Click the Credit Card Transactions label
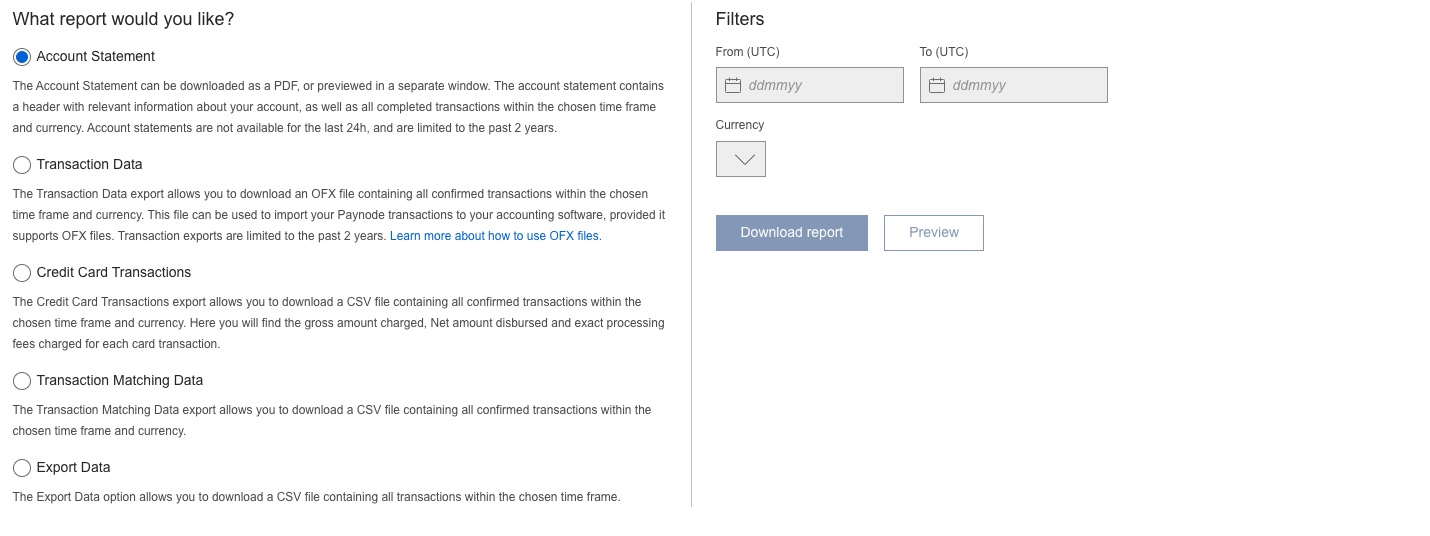This screenshot has height=536, width=1430. coord(114,273)
